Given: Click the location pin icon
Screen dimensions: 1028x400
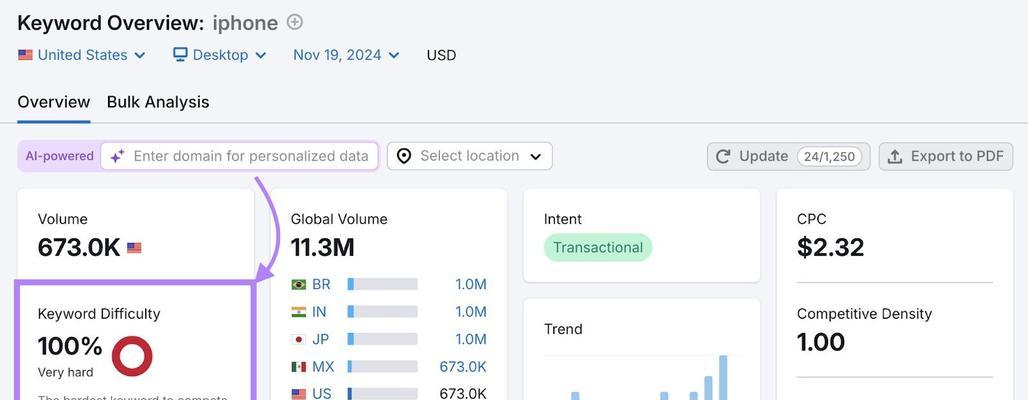Looking at the screenshot, I should coord(404,156).
